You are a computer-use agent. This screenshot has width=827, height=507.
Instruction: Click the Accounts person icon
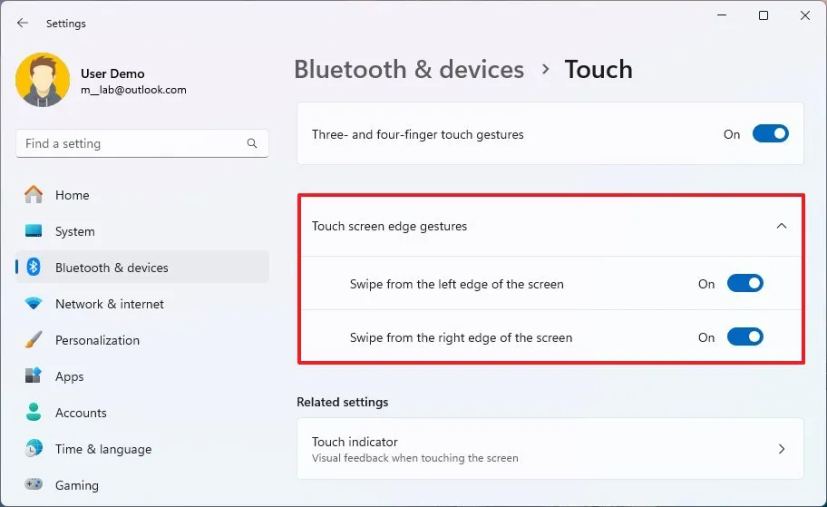(33, 412)
